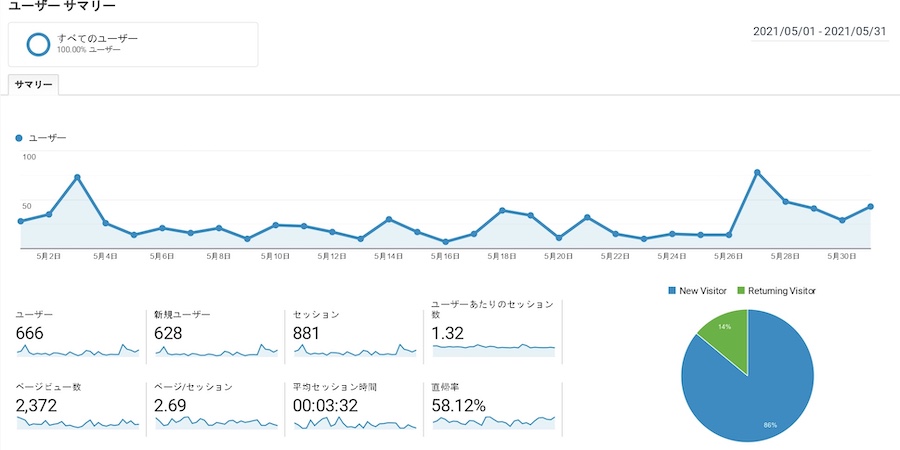This screenshot has width=900, height=450.
Task: Click the 直帰率 sparkline chart
Action: point(493,422)
